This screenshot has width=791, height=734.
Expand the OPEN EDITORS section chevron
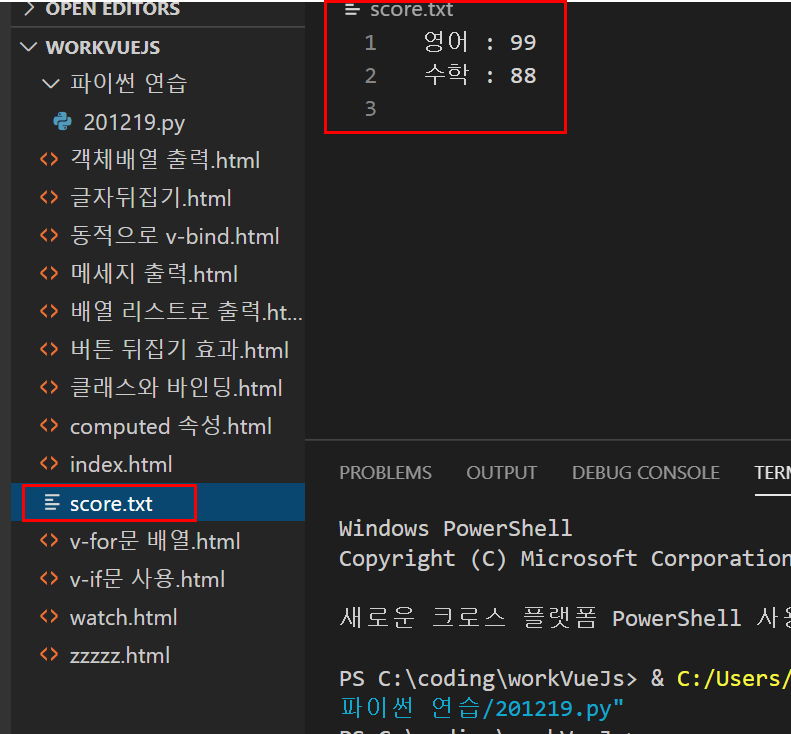click(x=29, y=8)
